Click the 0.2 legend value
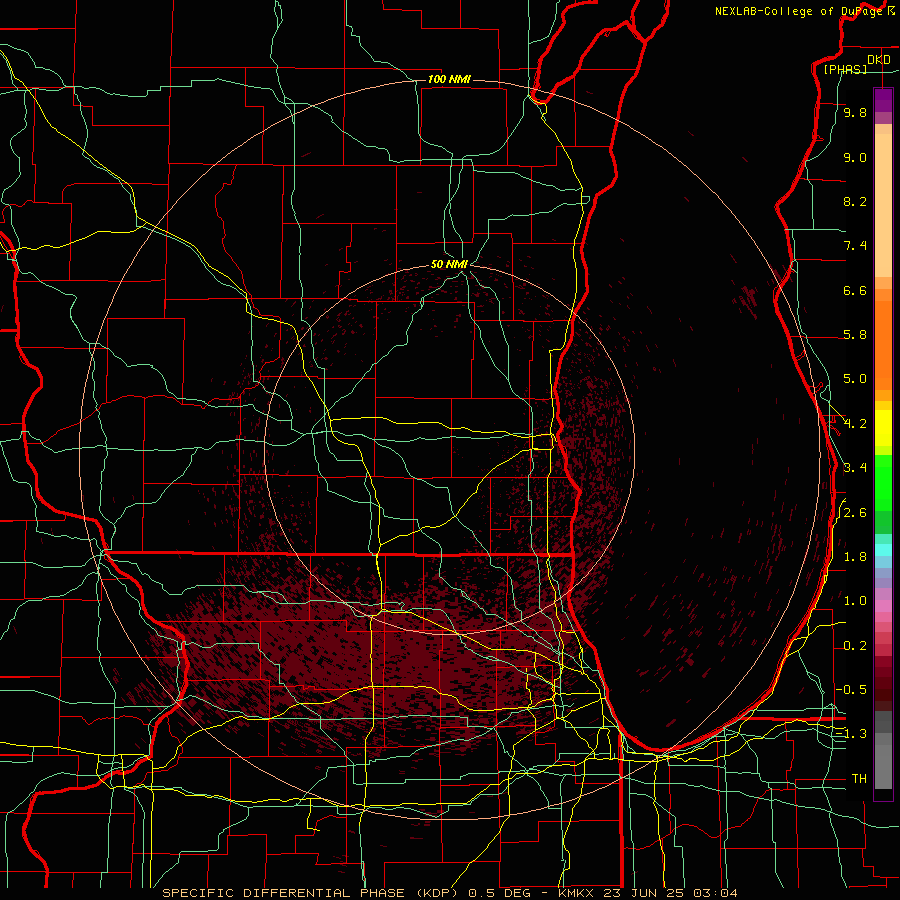Viewport: 900px width, 900px height. pyautogui.click(x=855, y=646)
